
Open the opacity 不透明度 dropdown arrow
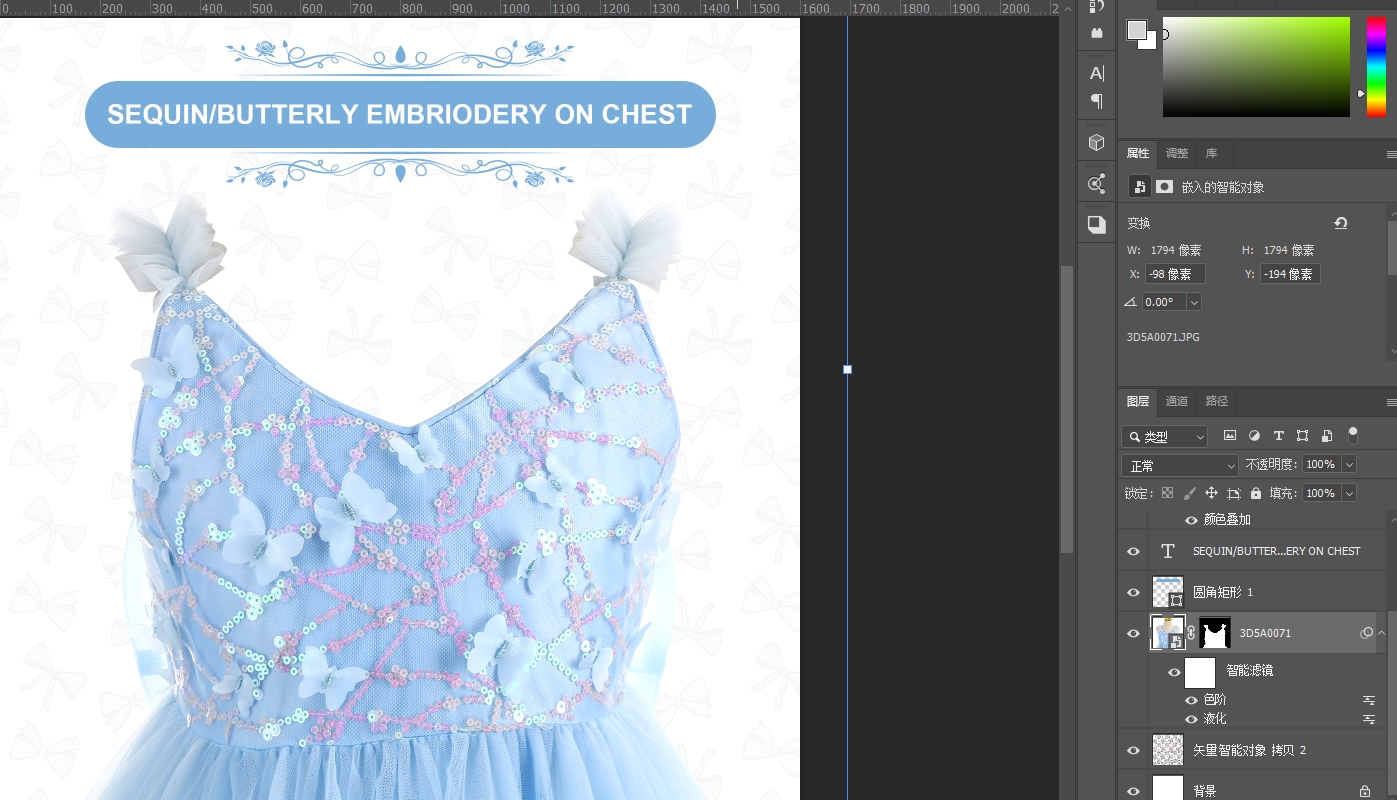tap(1349, 465)
